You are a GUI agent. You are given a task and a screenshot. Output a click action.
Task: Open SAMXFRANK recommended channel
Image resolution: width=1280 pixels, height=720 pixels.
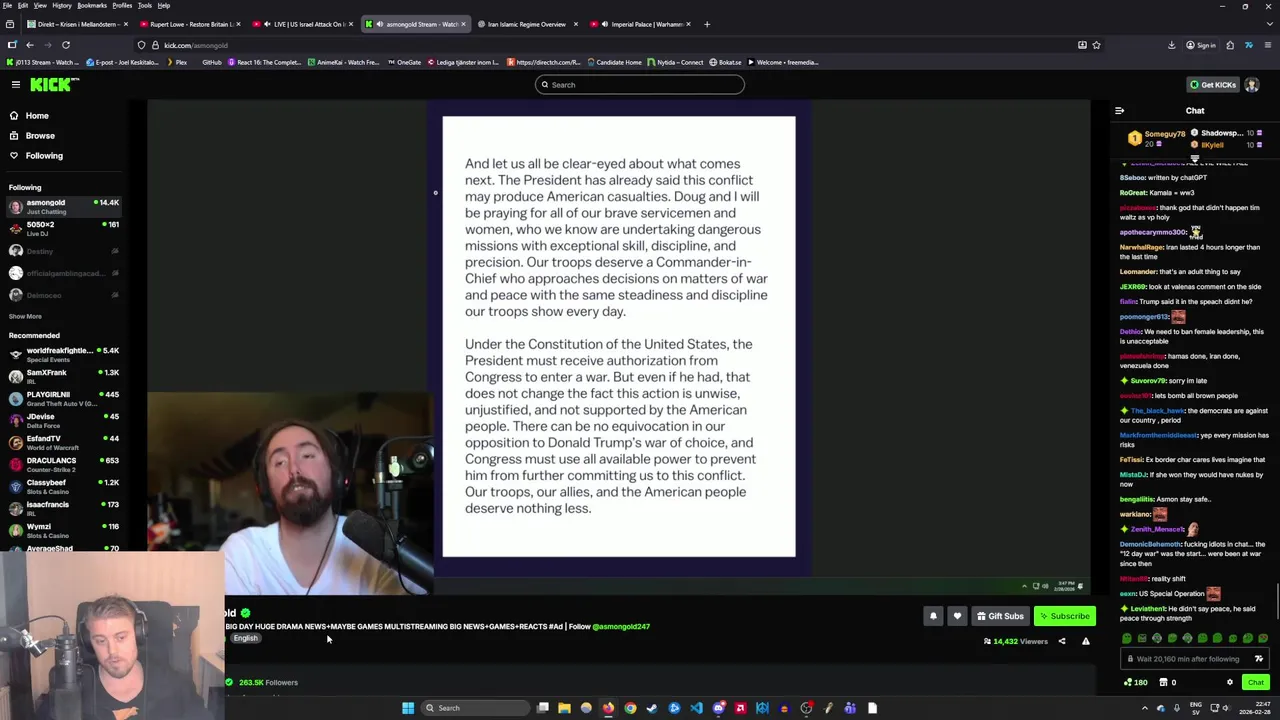(63, 376)
